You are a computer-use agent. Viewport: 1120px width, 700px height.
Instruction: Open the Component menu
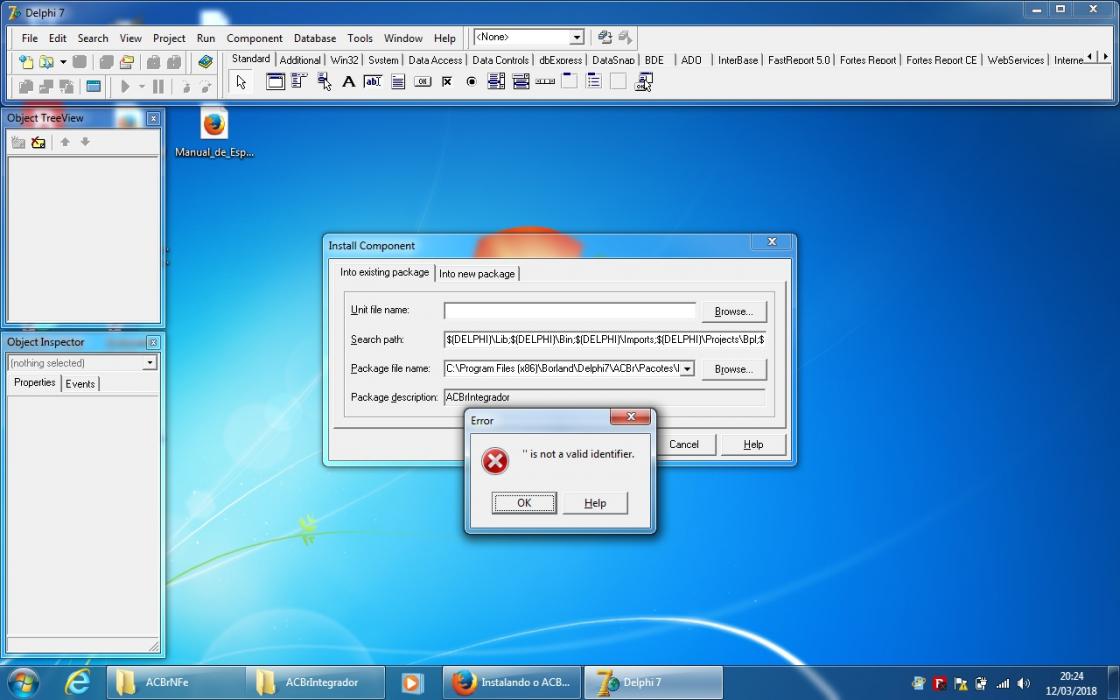(x=254, y=38)
